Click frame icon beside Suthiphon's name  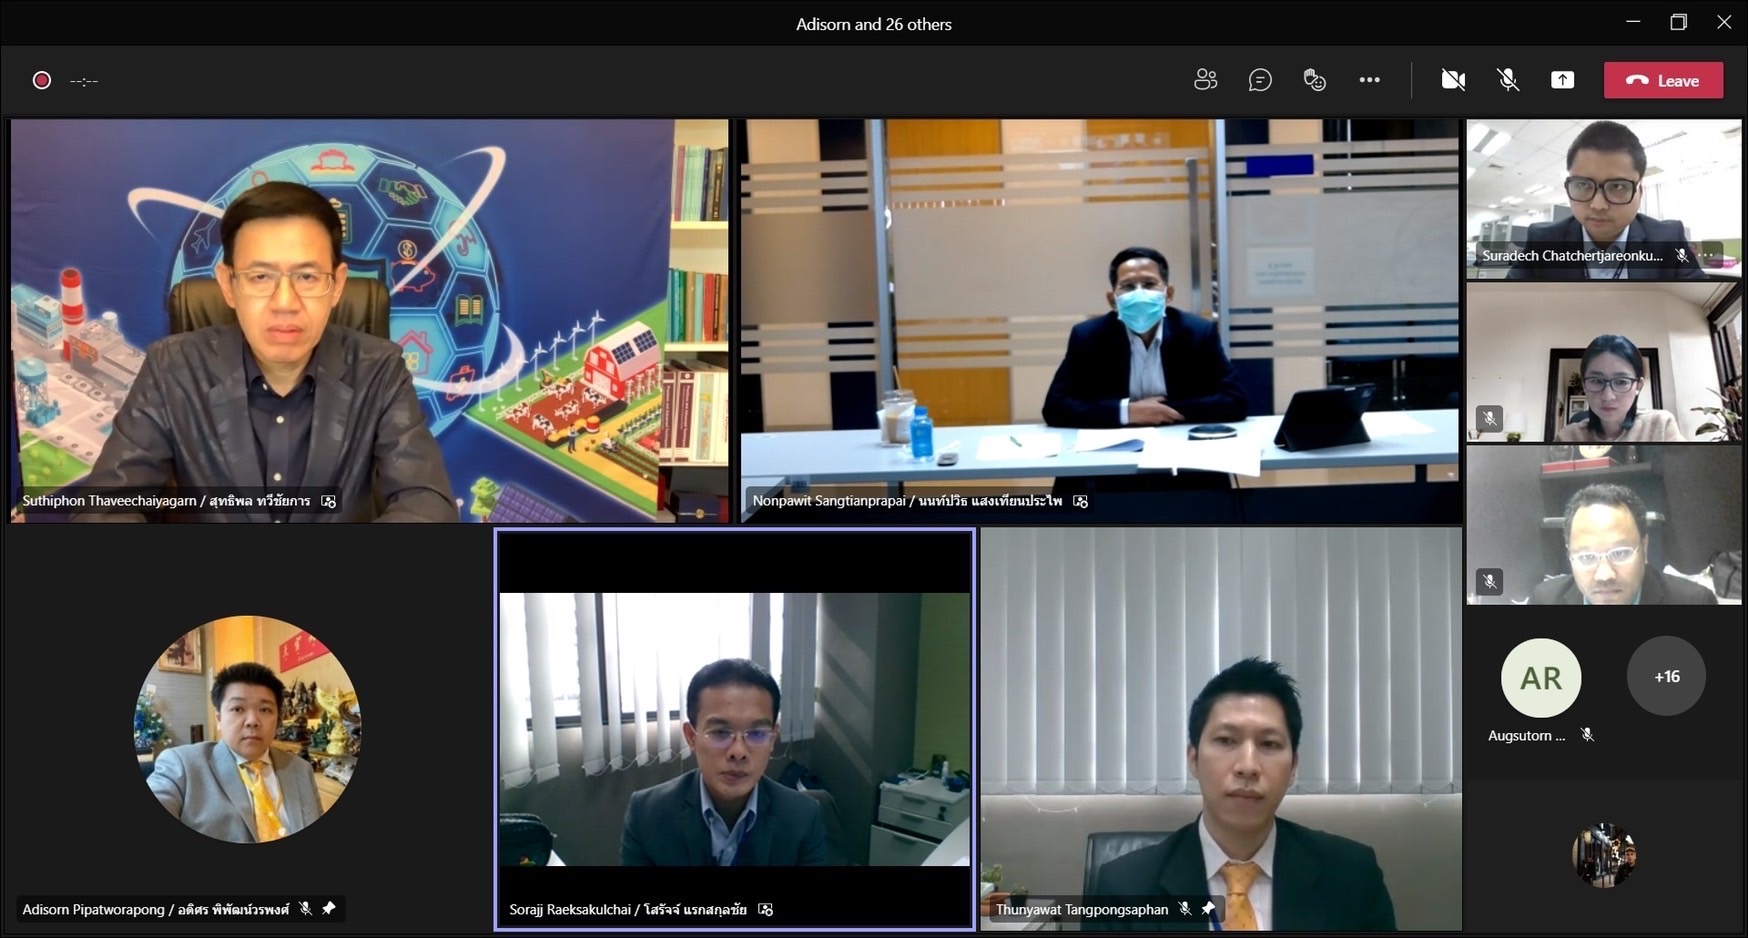click(329, 501)
